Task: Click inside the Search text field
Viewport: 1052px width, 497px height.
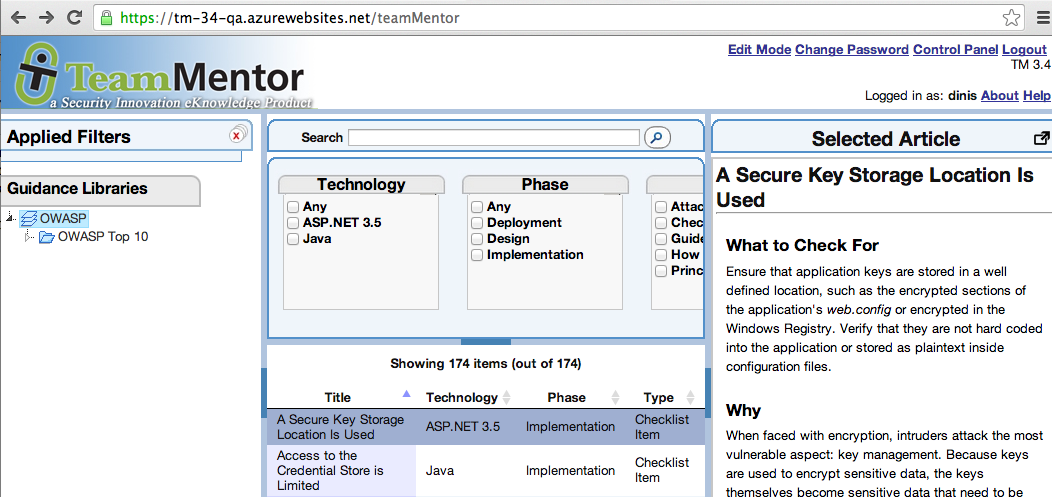Action: point(493,137)
